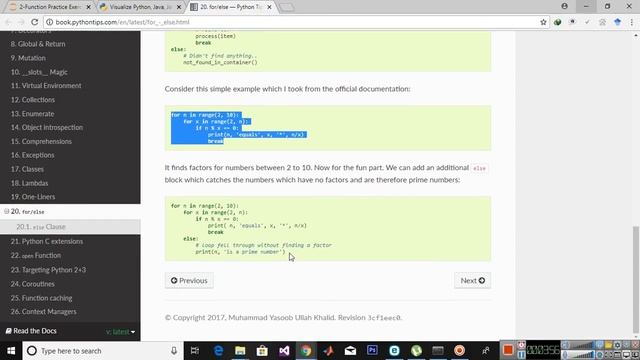Open the orange record app in taskbar
Screen dimensions: 640x360
(x=460, y=351)
